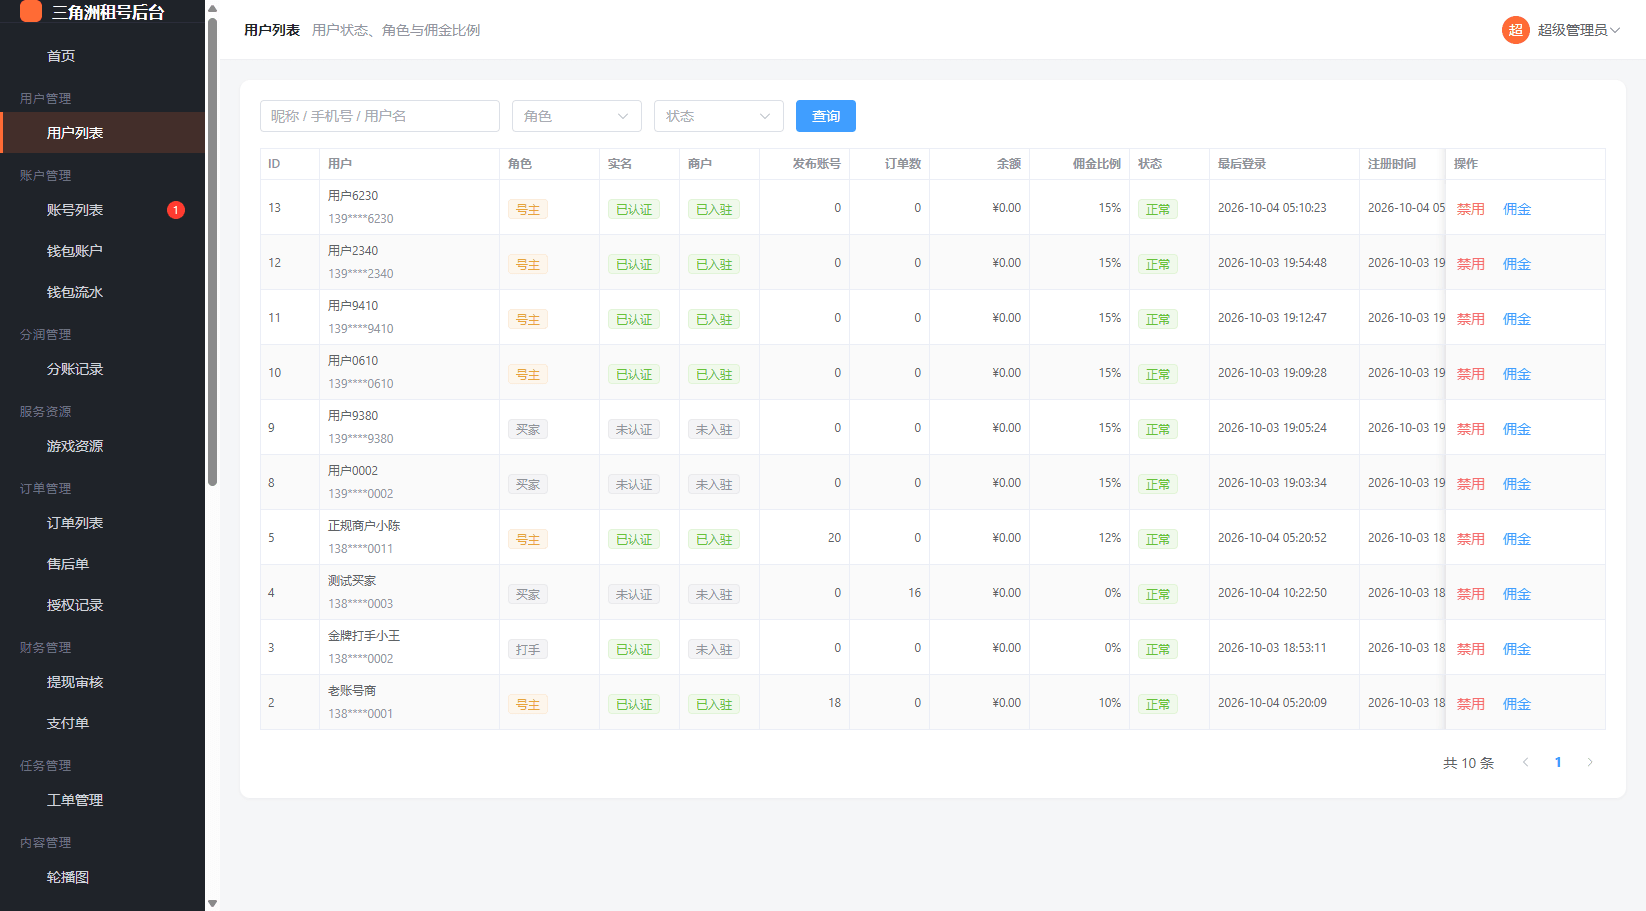Open 订单列表 in sidebar
This screenshot has height=911, width=1646.
tap(102, 523)
